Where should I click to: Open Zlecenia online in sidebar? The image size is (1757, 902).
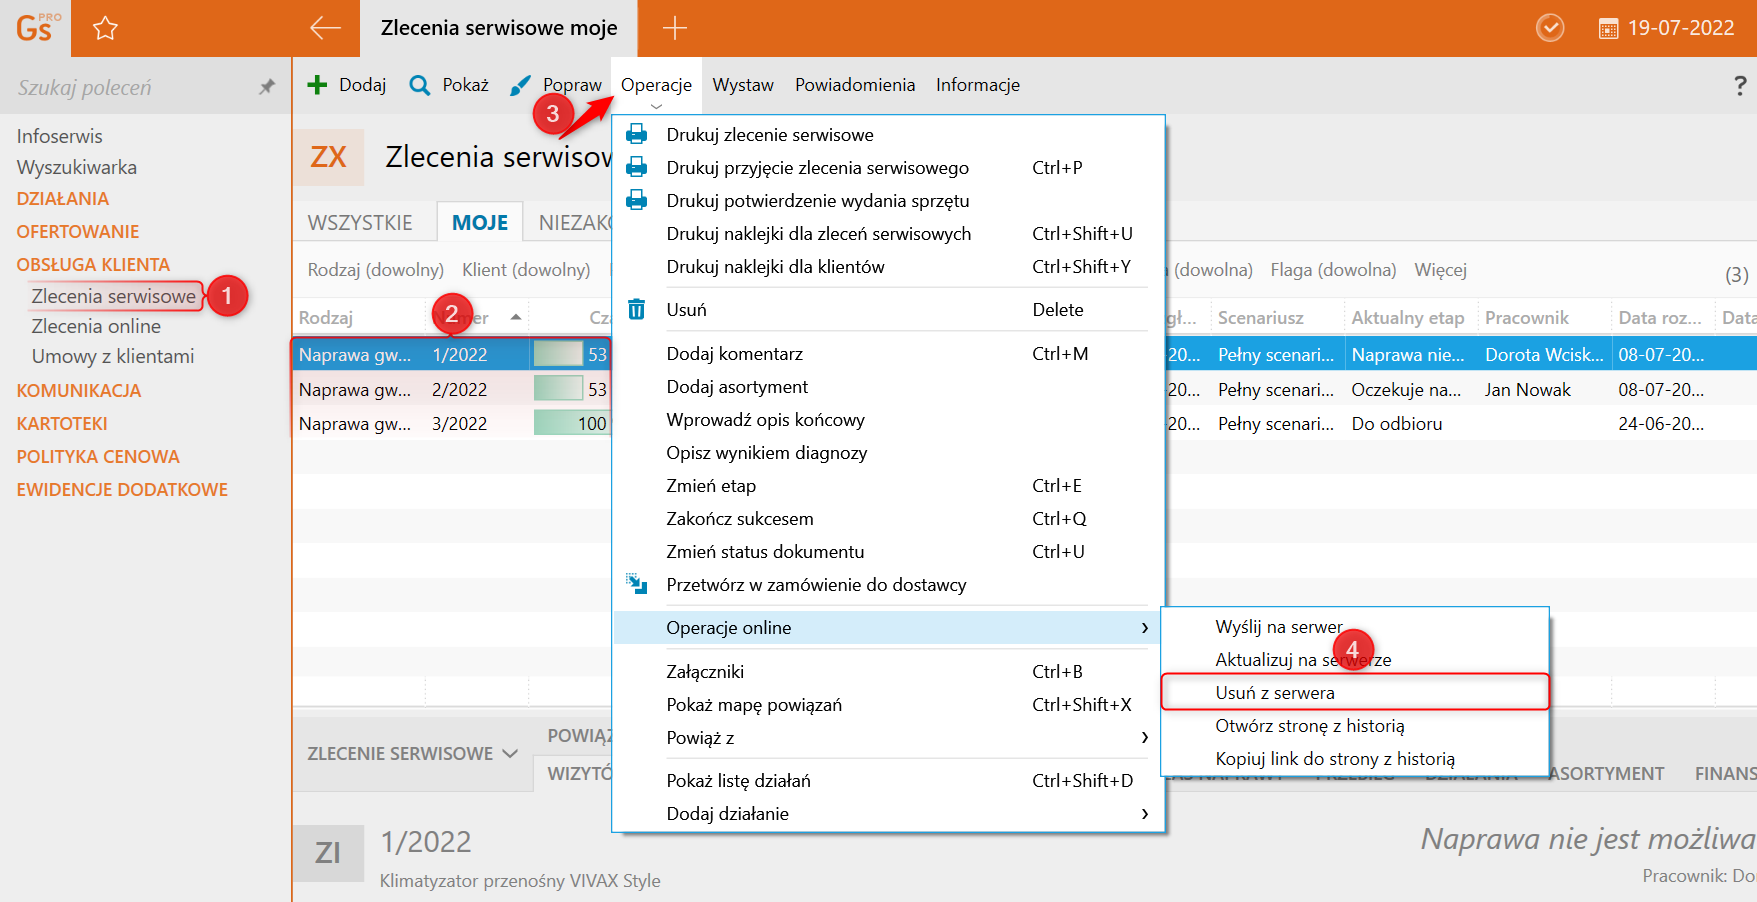(x=96, y=327)
